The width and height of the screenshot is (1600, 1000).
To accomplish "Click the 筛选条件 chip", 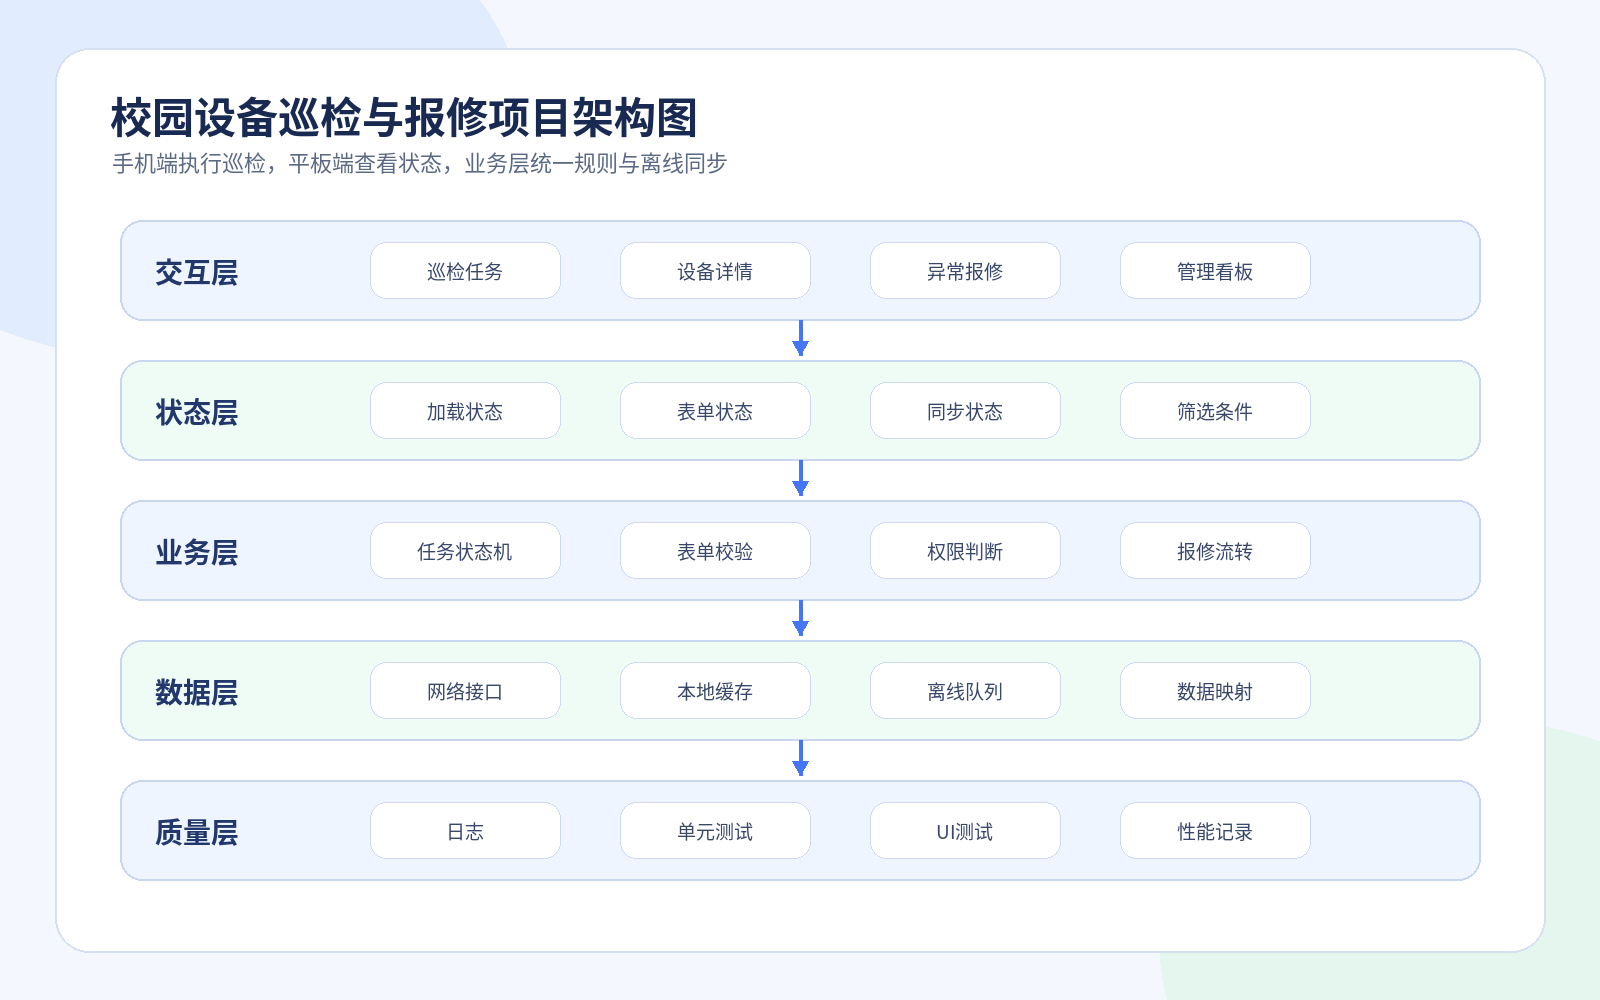I will [1215, 411].
